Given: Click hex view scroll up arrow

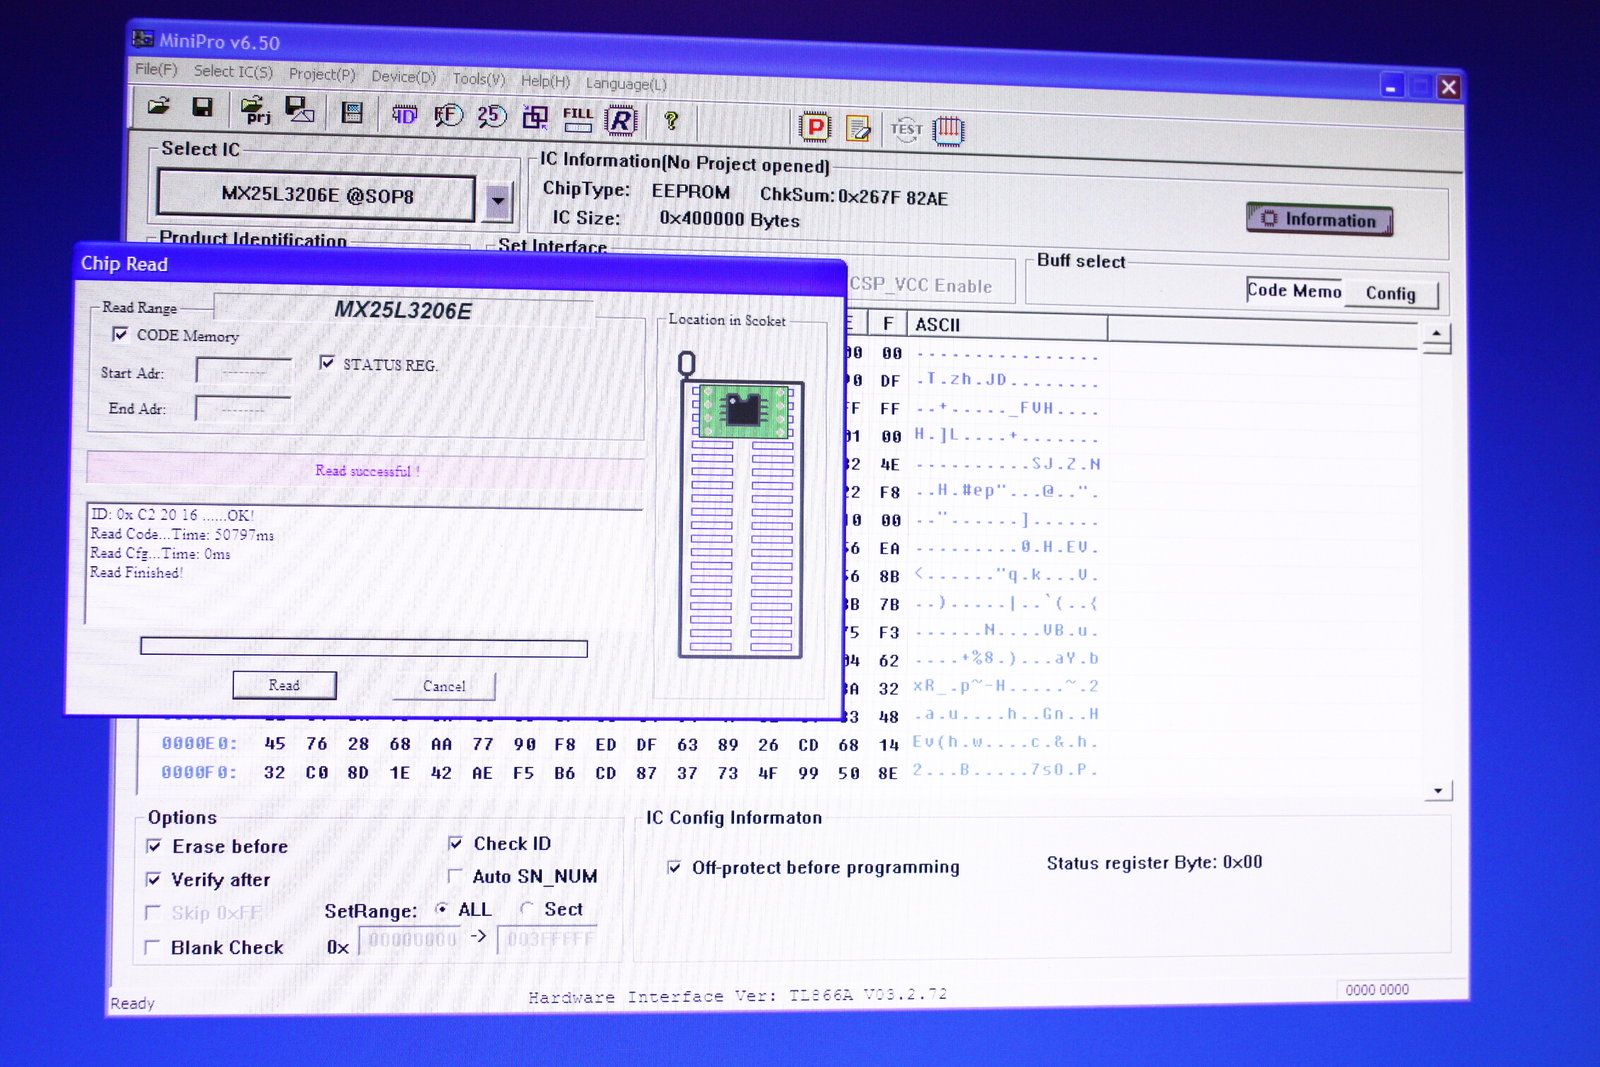Looking at the screenshot, I should (1437, 334).
